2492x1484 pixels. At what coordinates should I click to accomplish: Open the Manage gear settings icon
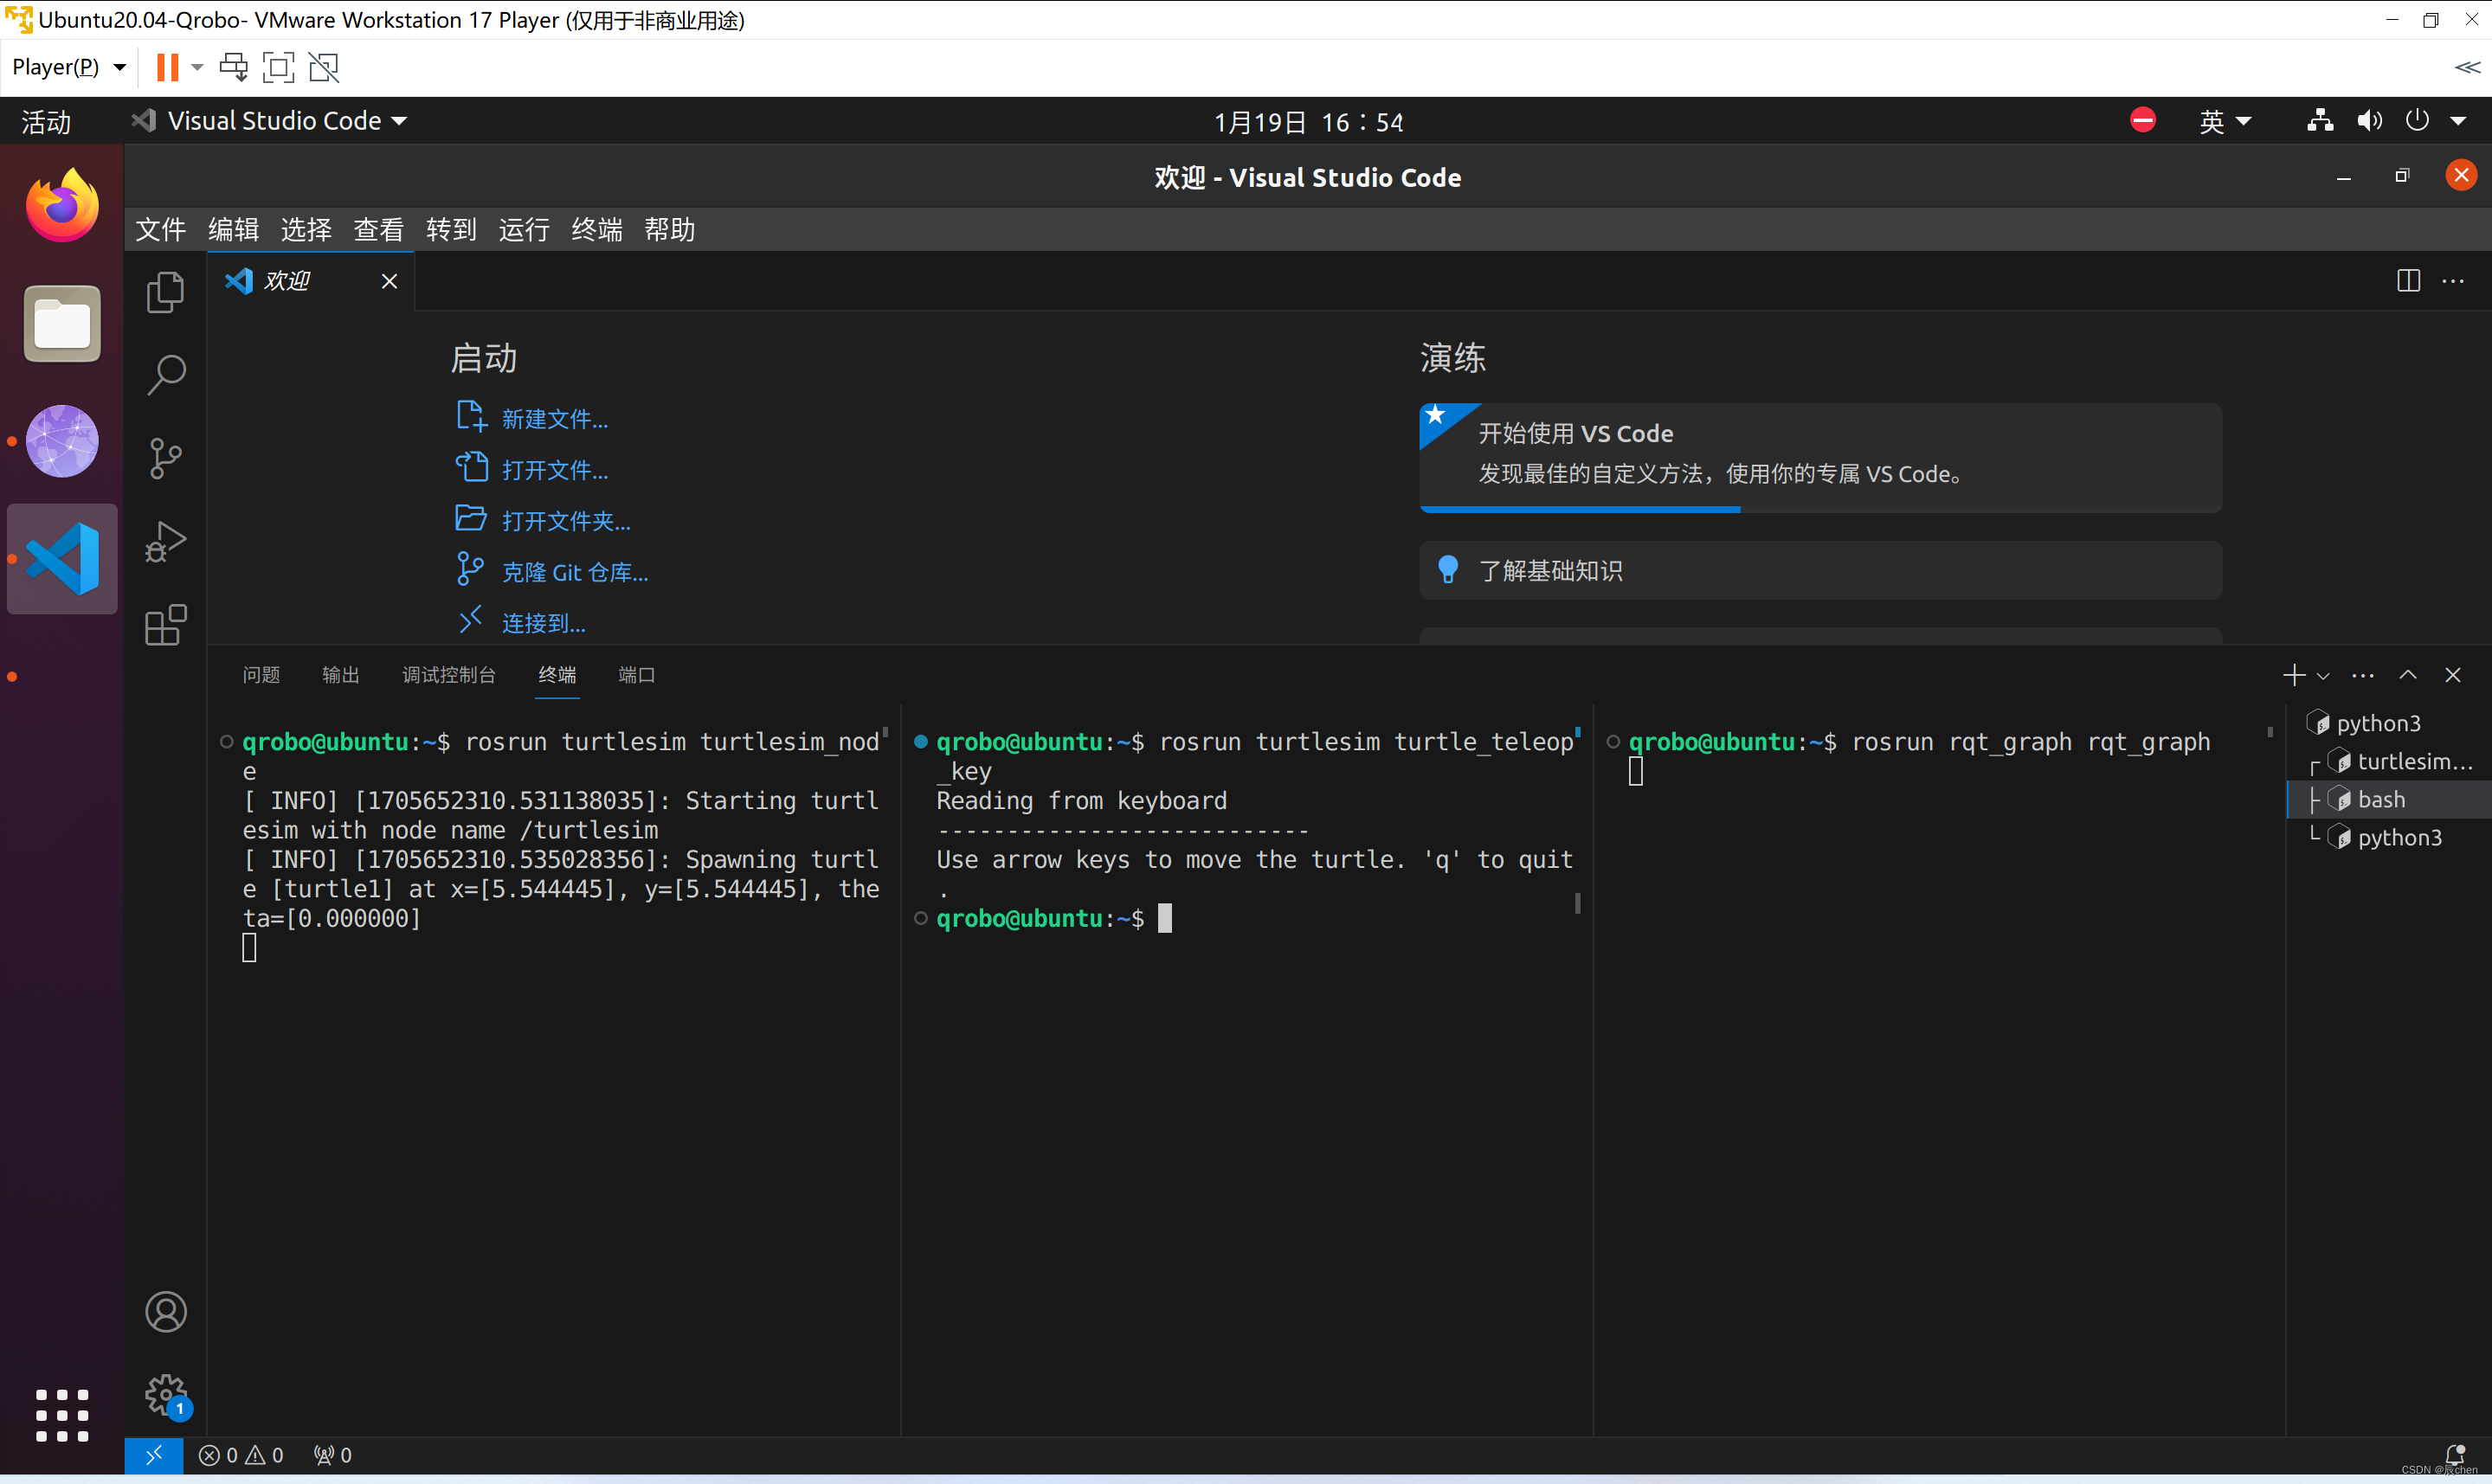pos(165,1394)
